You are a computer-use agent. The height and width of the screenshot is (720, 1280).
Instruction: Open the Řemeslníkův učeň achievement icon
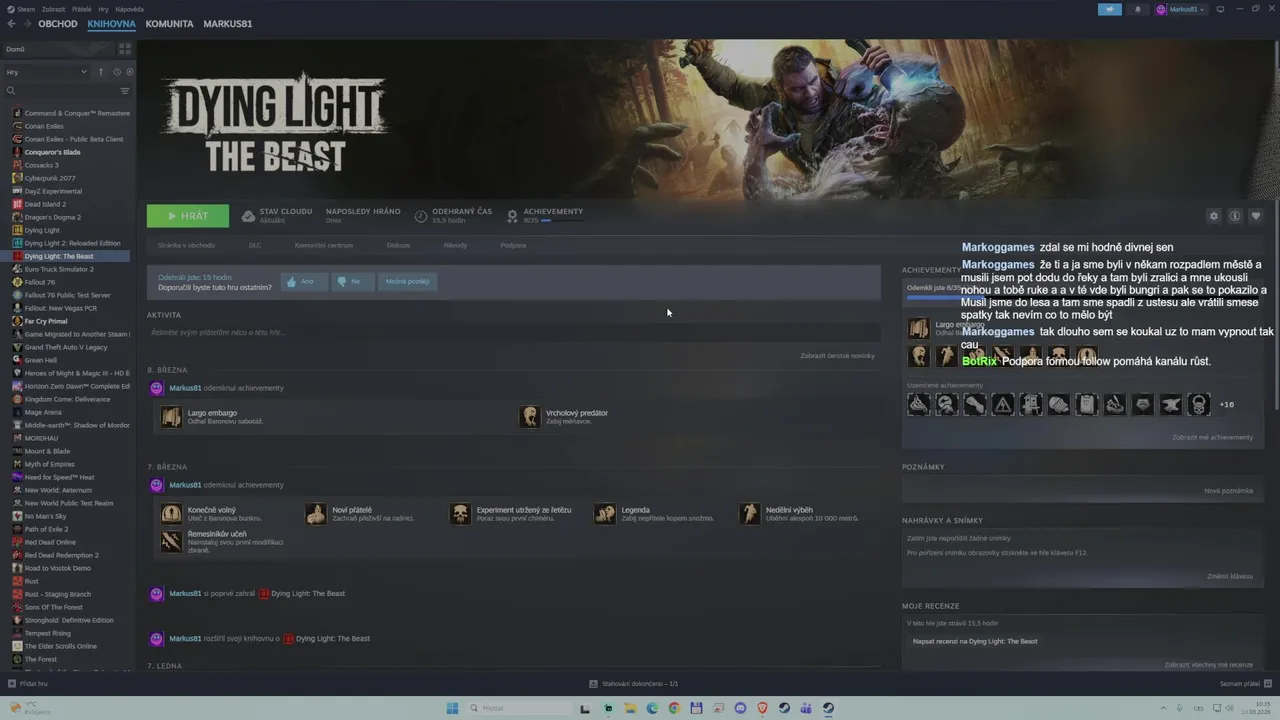pyautogui.click(x=172, y=541)
